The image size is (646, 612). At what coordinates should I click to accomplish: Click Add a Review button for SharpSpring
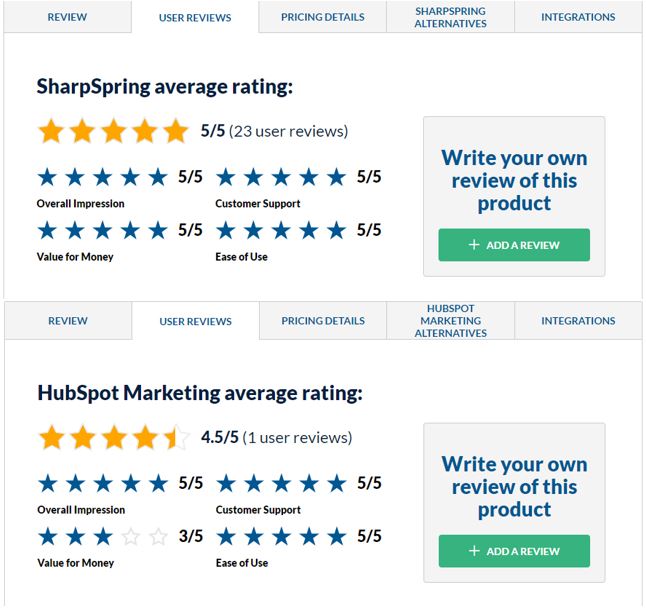coord(514,245)
